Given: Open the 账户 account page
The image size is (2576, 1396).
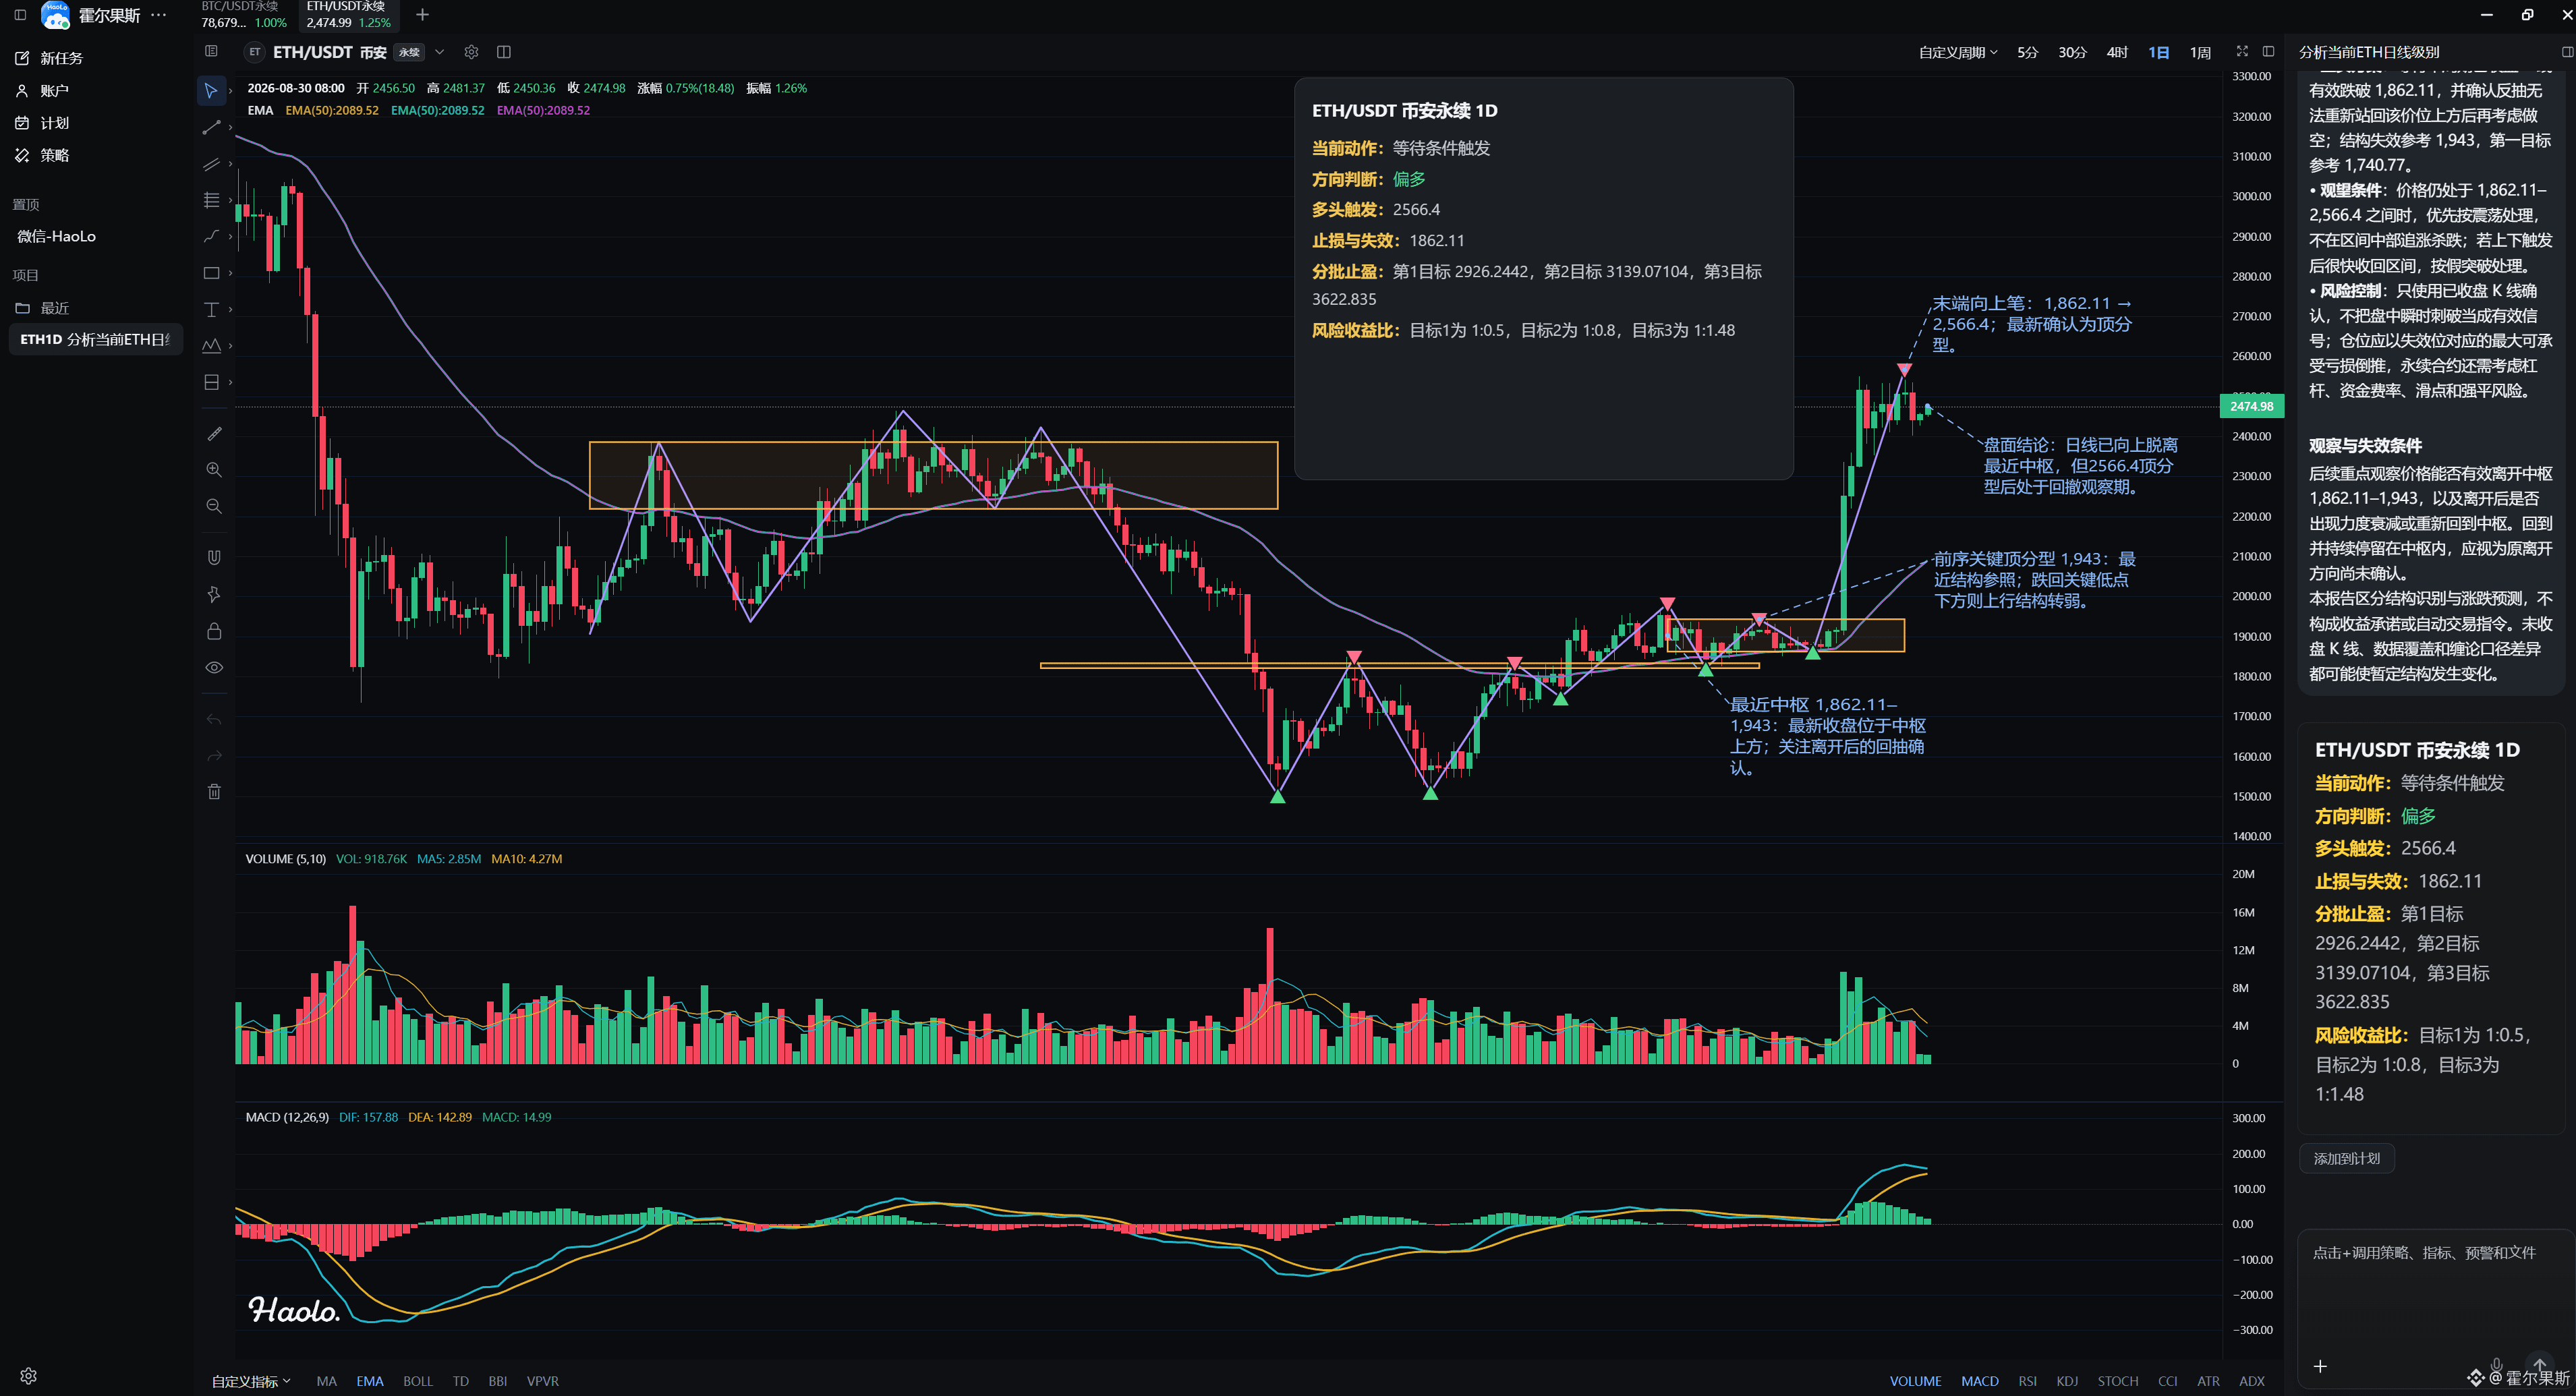Looking at the screenshot, I should click(x=42, y=90).
